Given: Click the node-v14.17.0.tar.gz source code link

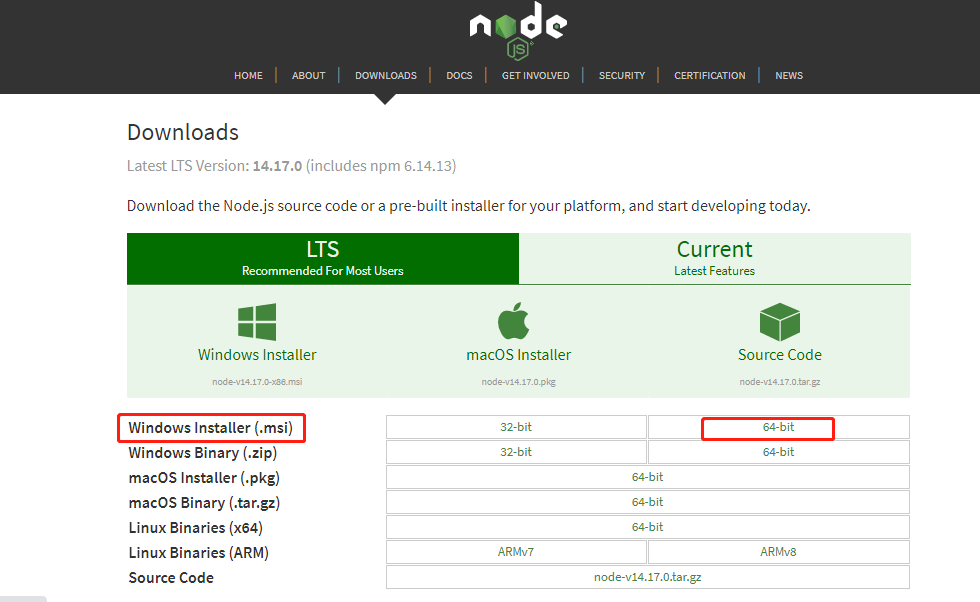Looking at the screenshot, I should 647,576.
